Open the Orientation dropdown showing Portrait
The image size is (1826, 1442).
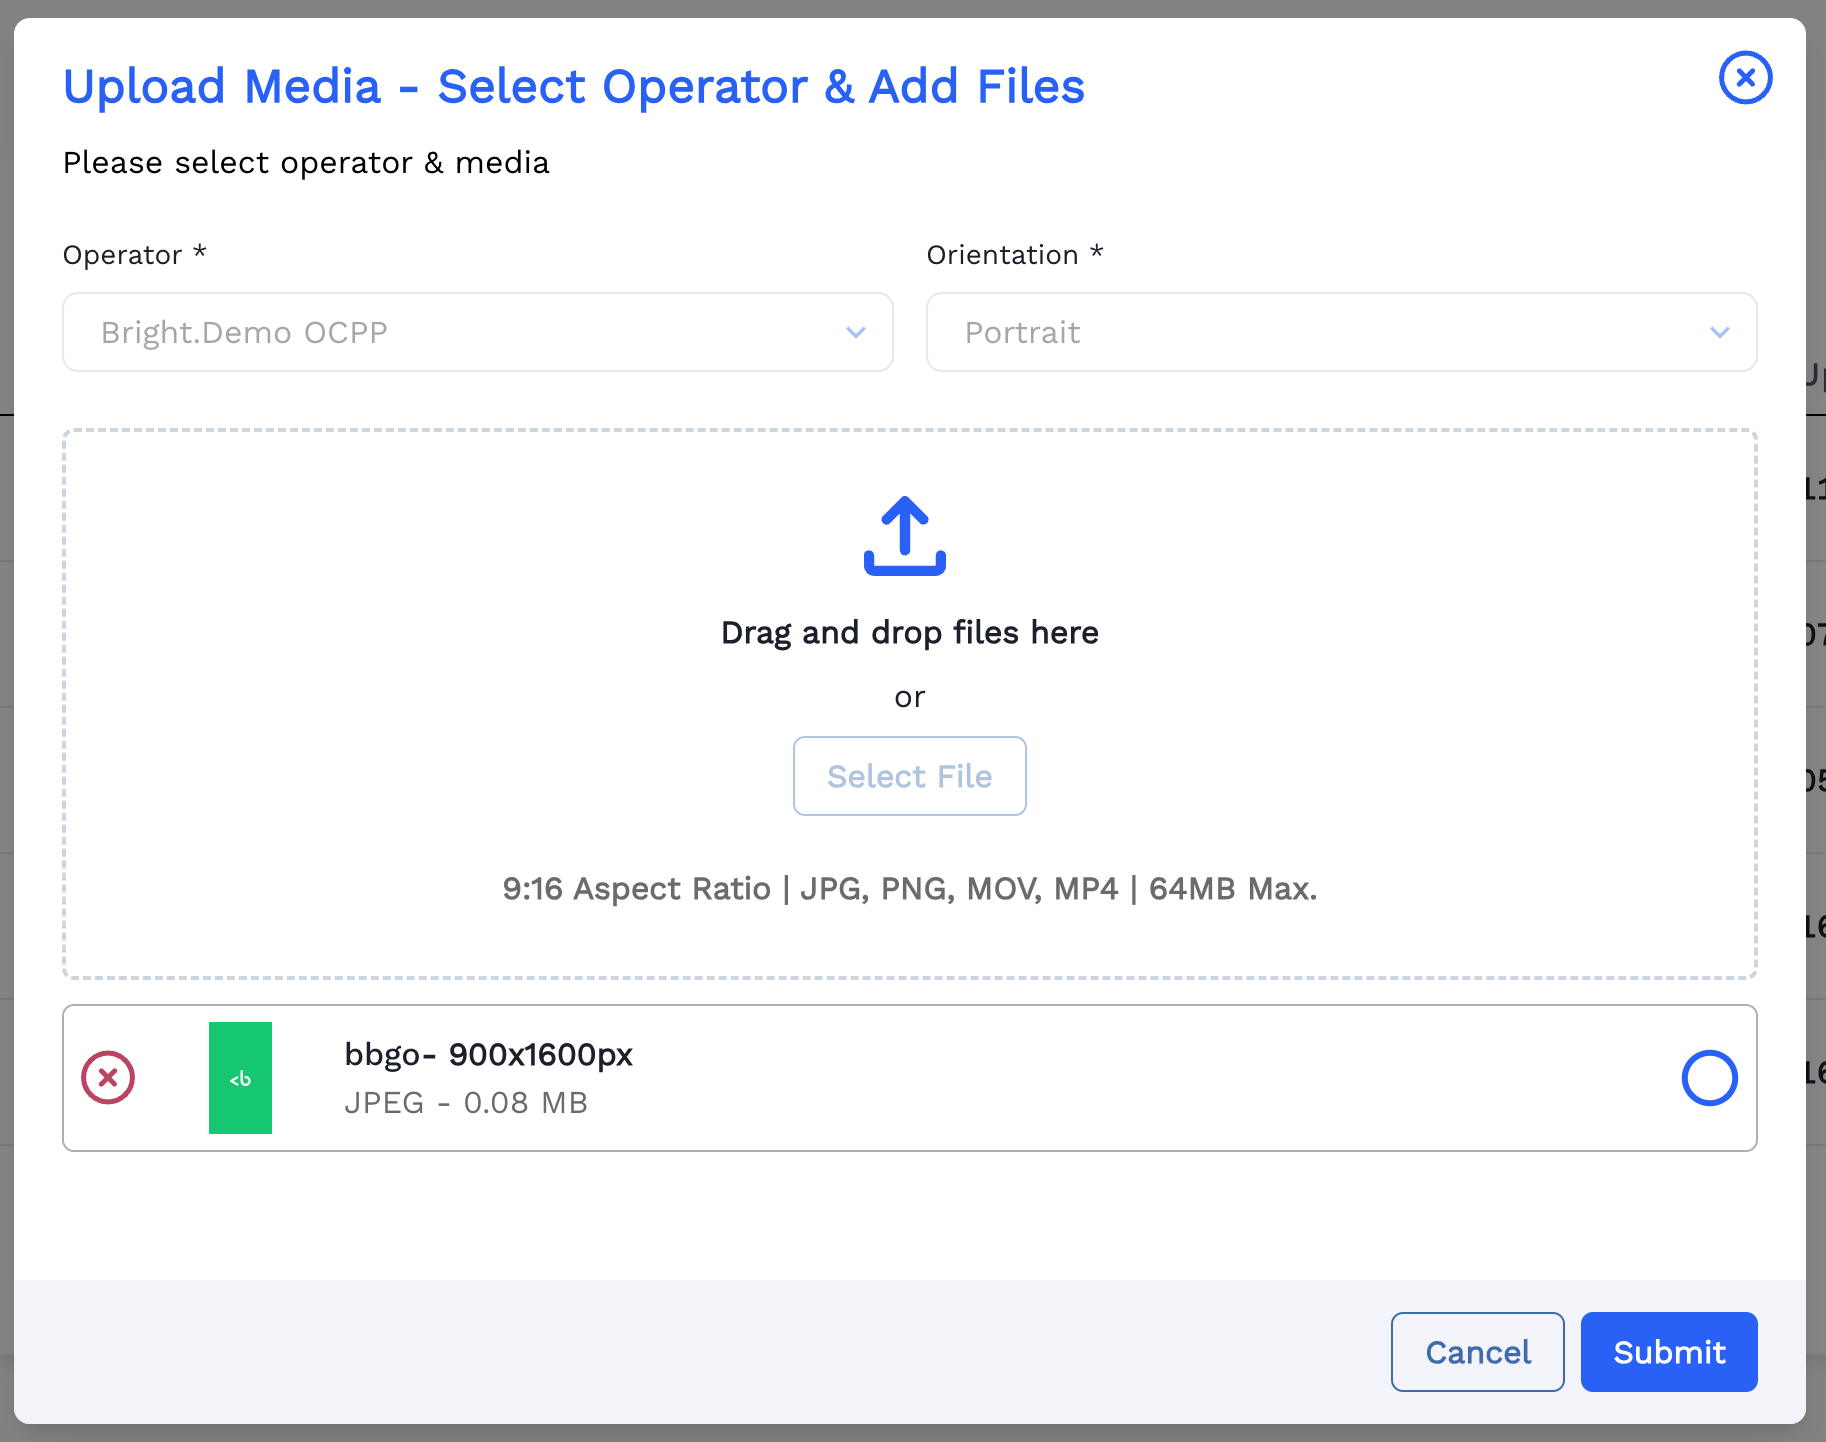click(x=1320, y=332)
